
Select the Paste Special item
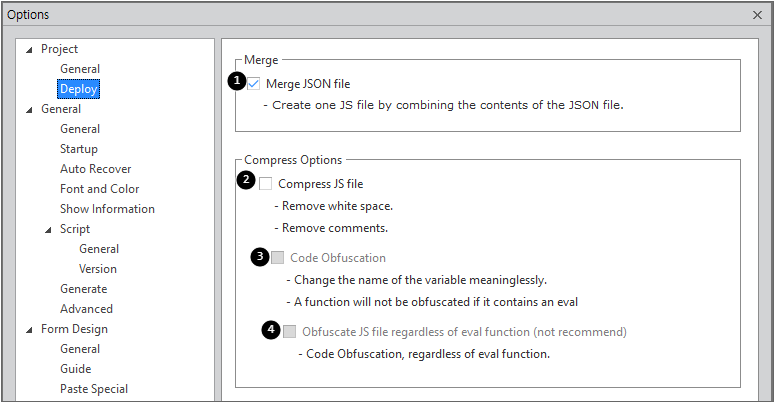click(x=94, y=389)
